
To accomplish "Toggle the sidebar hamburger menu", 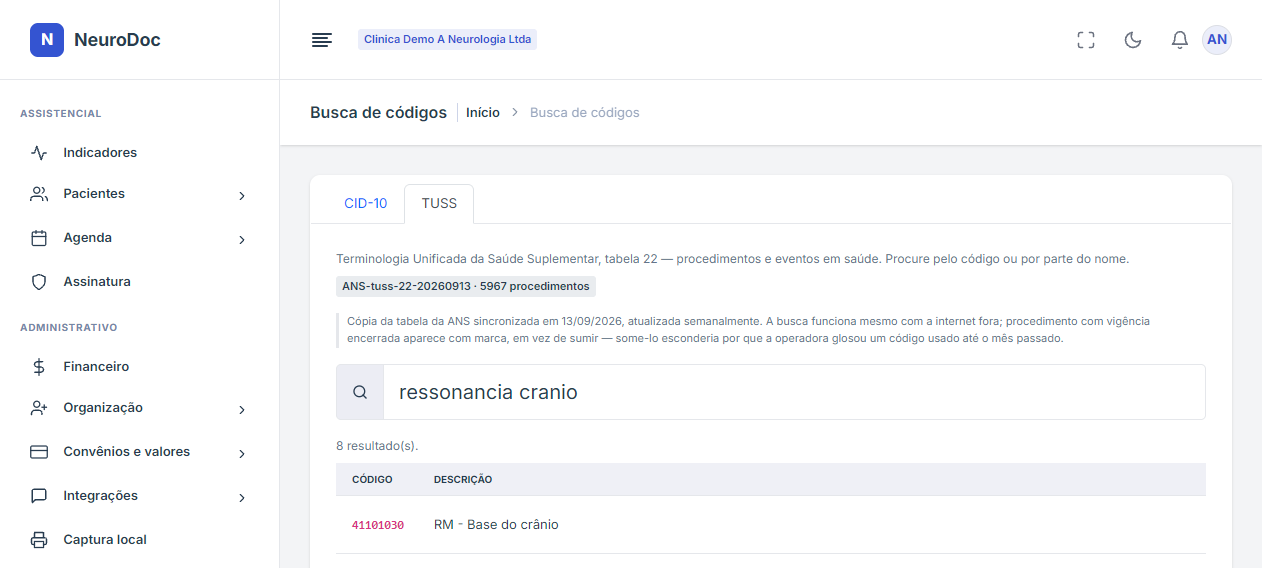I will click(321, 40).
